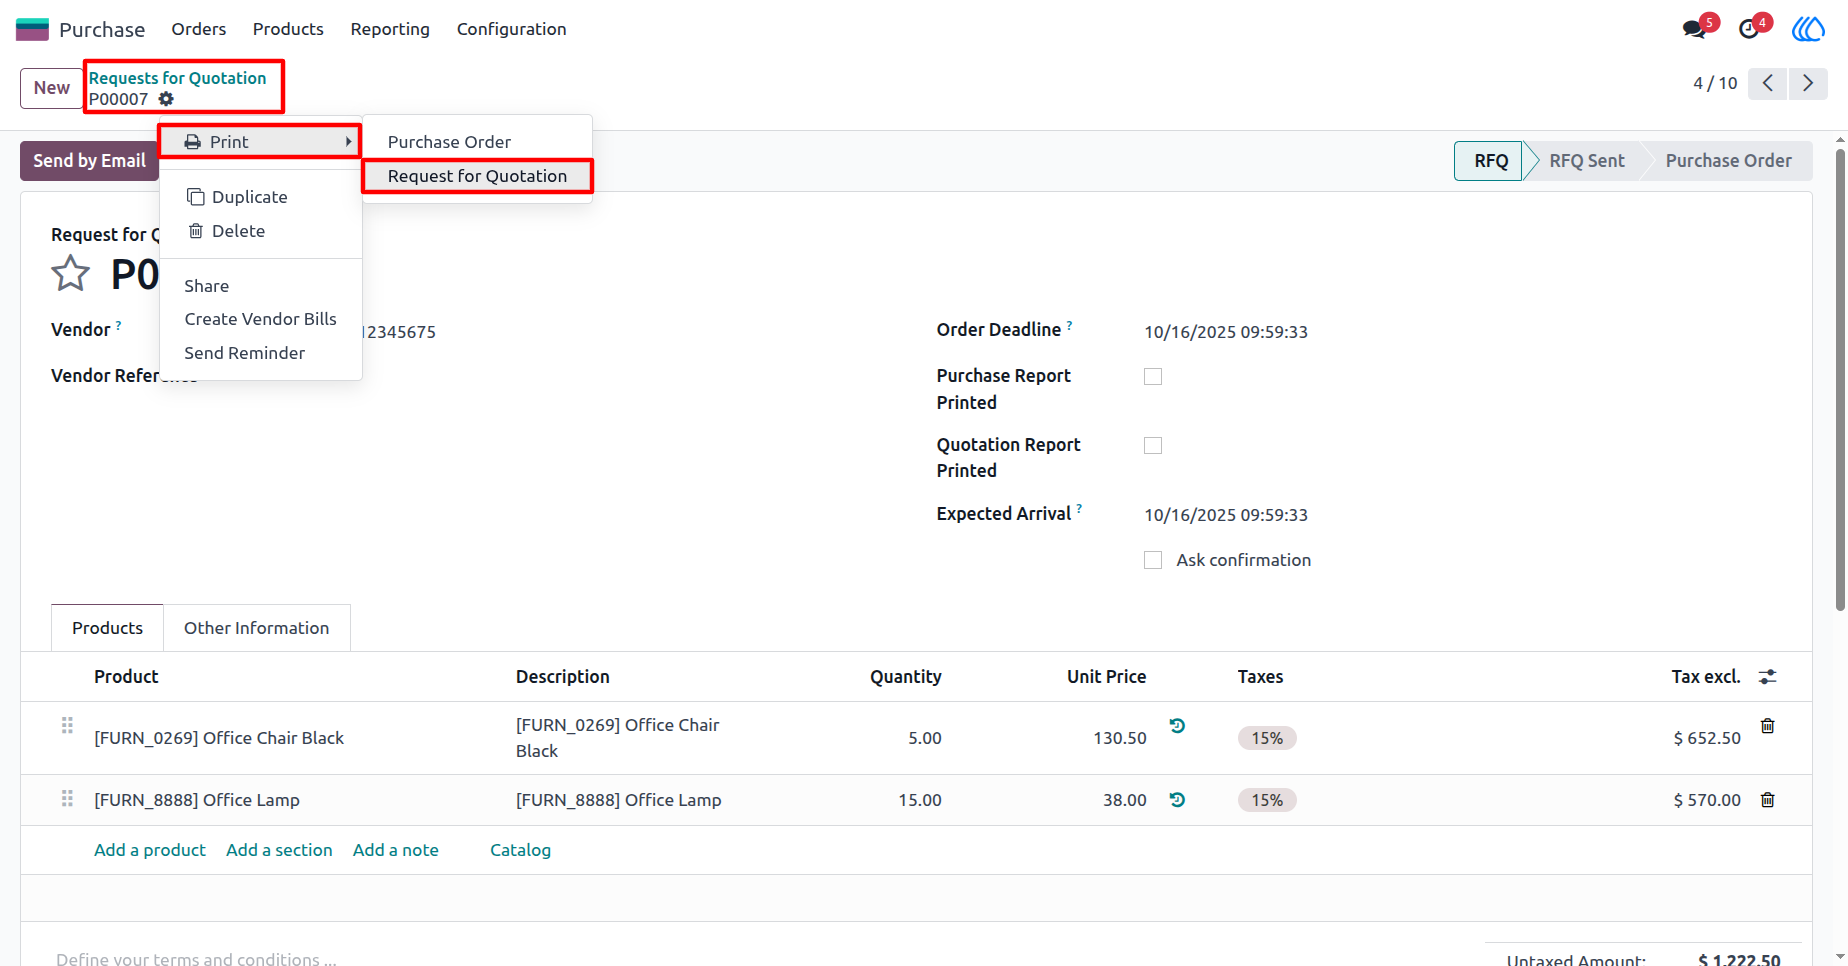The width and height of the screenshot is (1848, 966).
Task: Tick the Quotation Report Printed checkbox
Action: 1153,446
